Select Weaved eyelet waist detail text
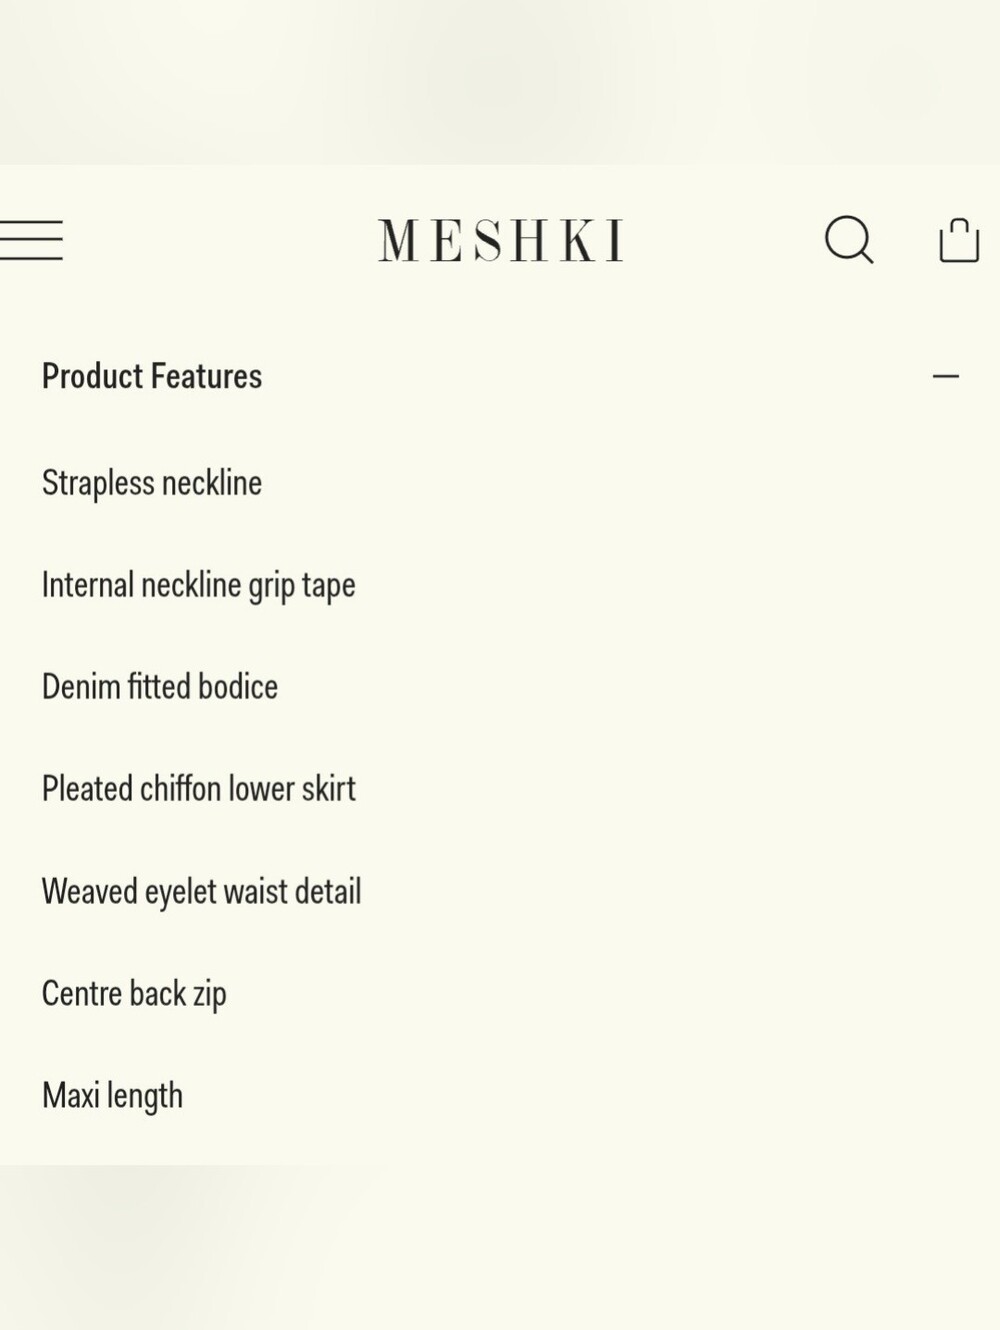 coord(202,892)
